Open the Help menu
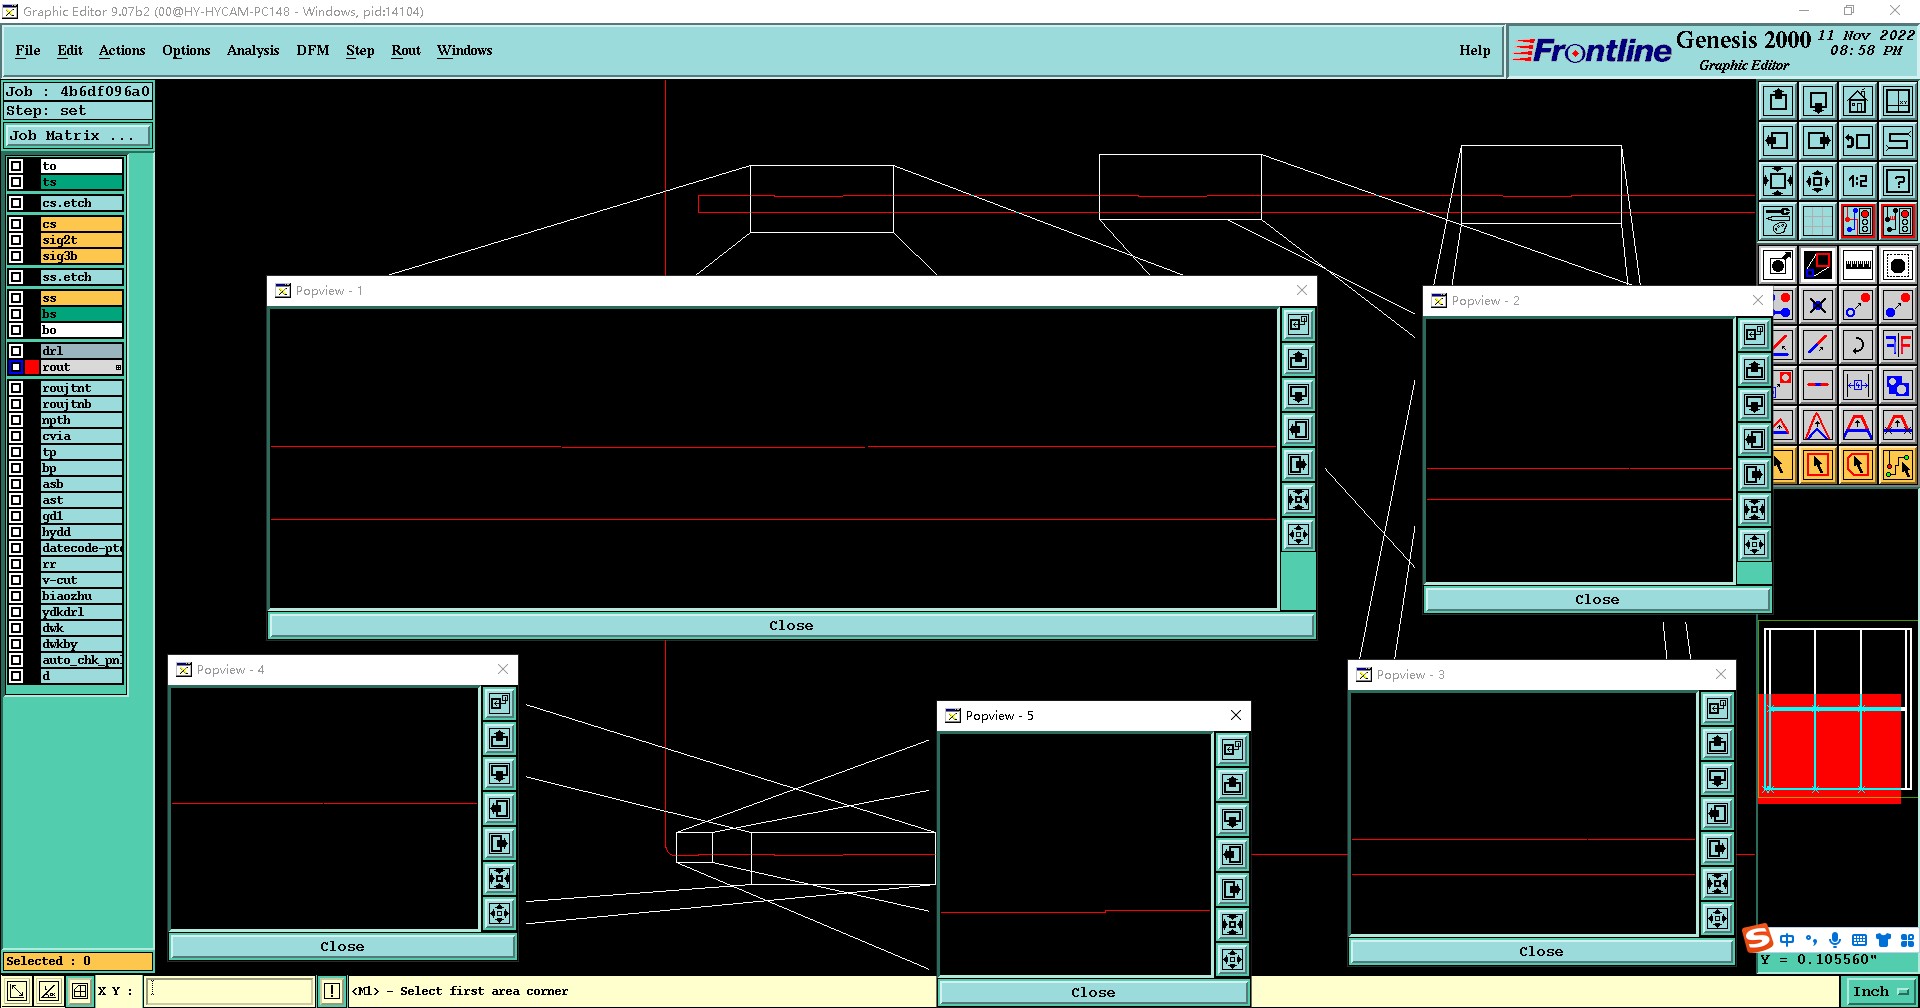This screenshot has height=1008, width=1920. (x=1475, y=50)
